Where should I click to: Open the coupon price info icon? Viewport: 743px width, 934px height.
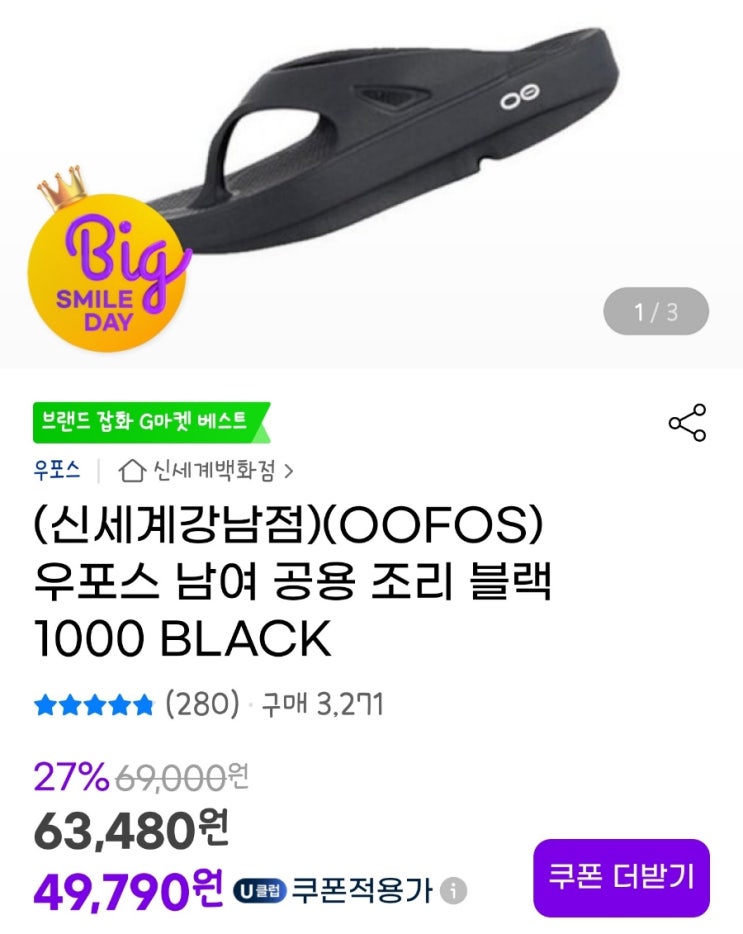pos(453,891)
